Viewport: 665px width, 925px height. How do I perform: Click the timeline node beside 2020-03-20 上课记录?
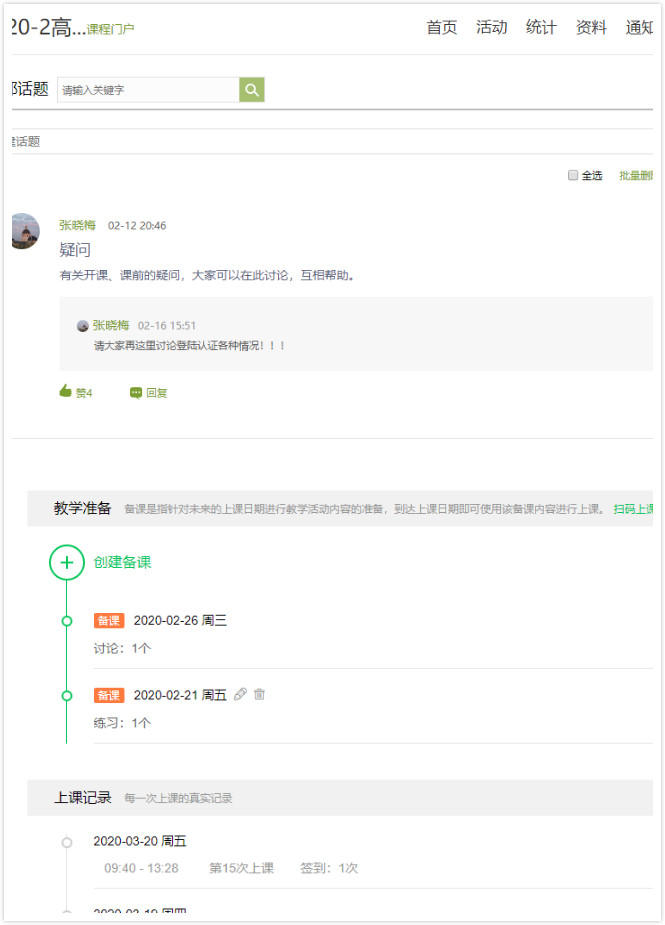point(66,842)
